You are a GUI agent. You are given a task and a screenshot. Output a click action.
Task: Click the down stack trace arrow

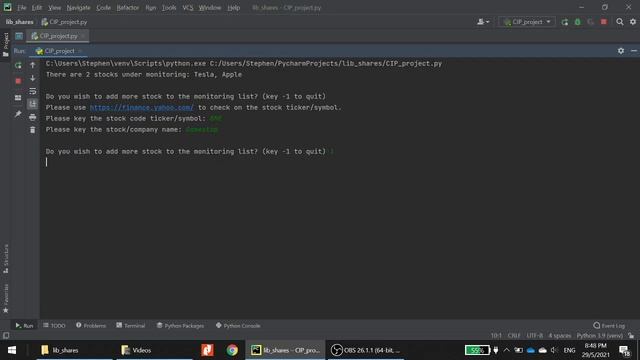click(x=33, y=78)
